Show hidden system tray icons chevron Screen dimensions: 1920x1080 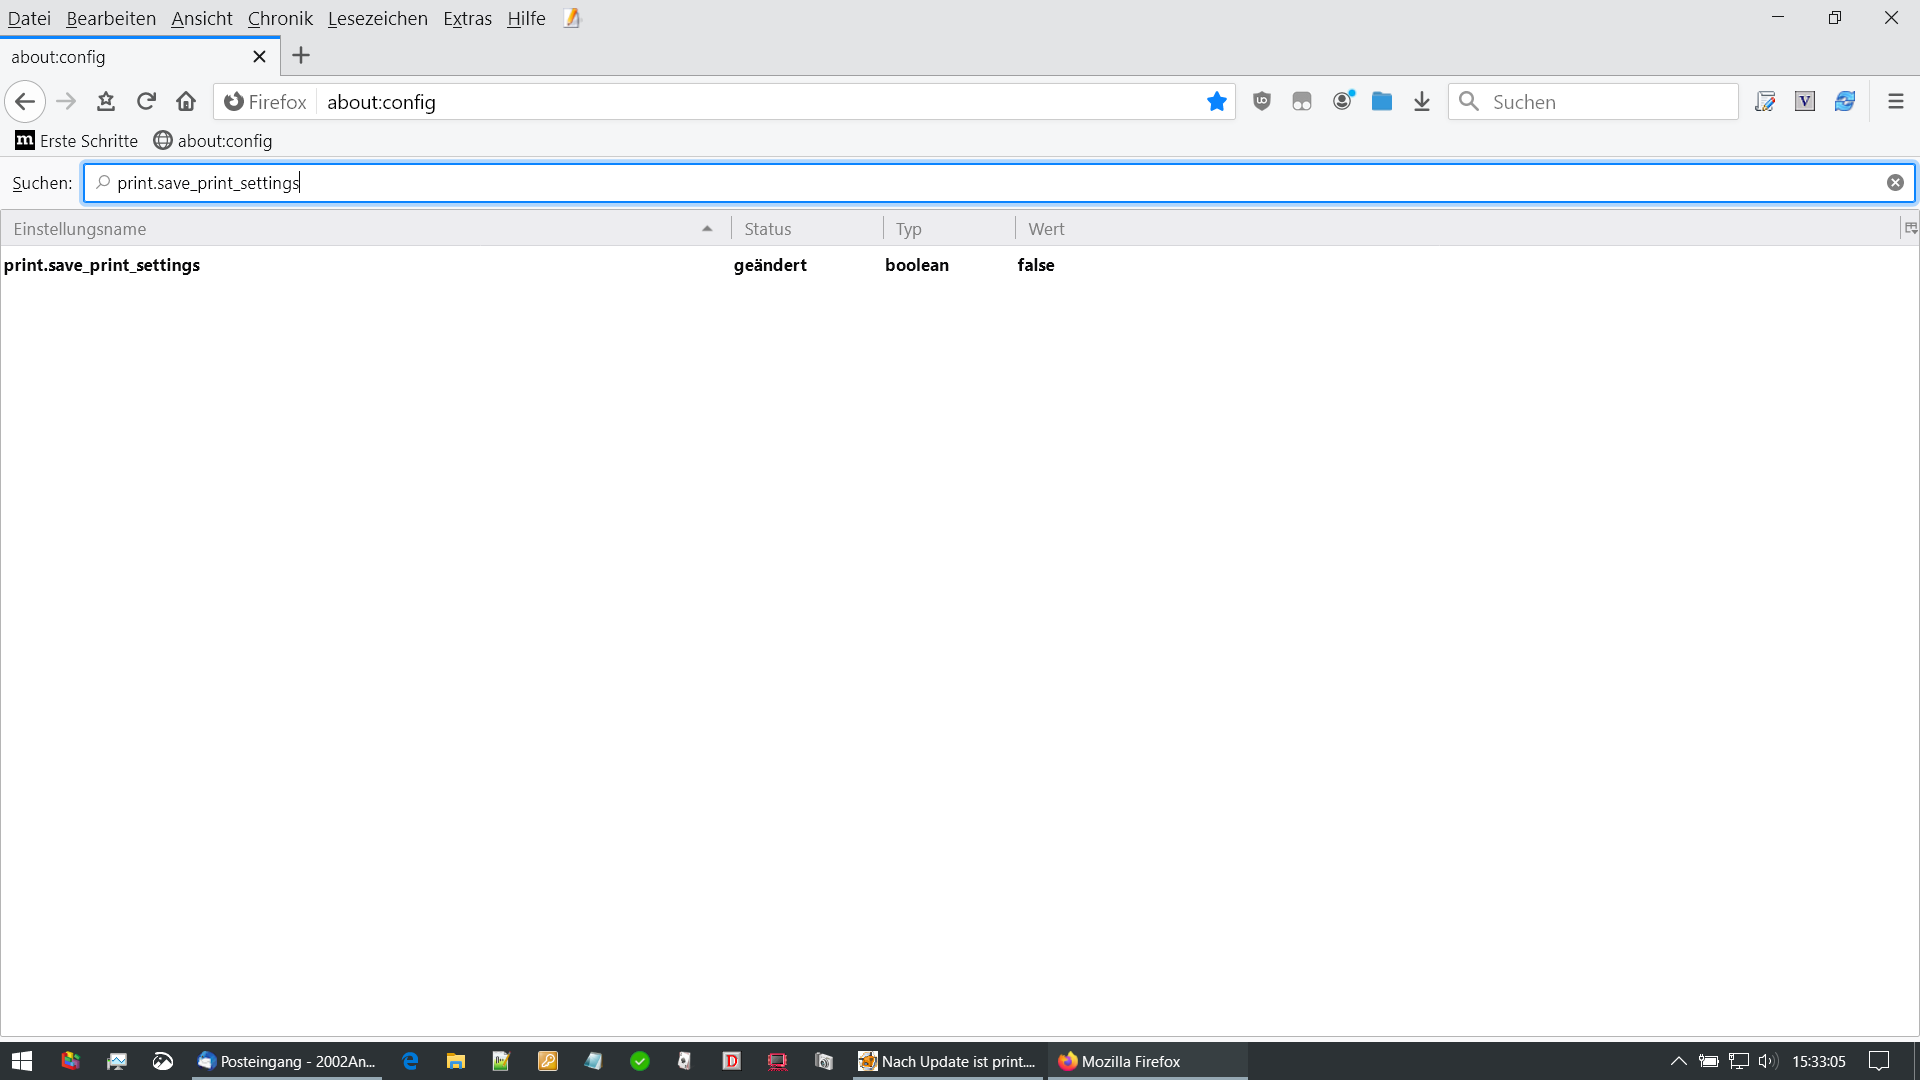click(1679, 1061)
